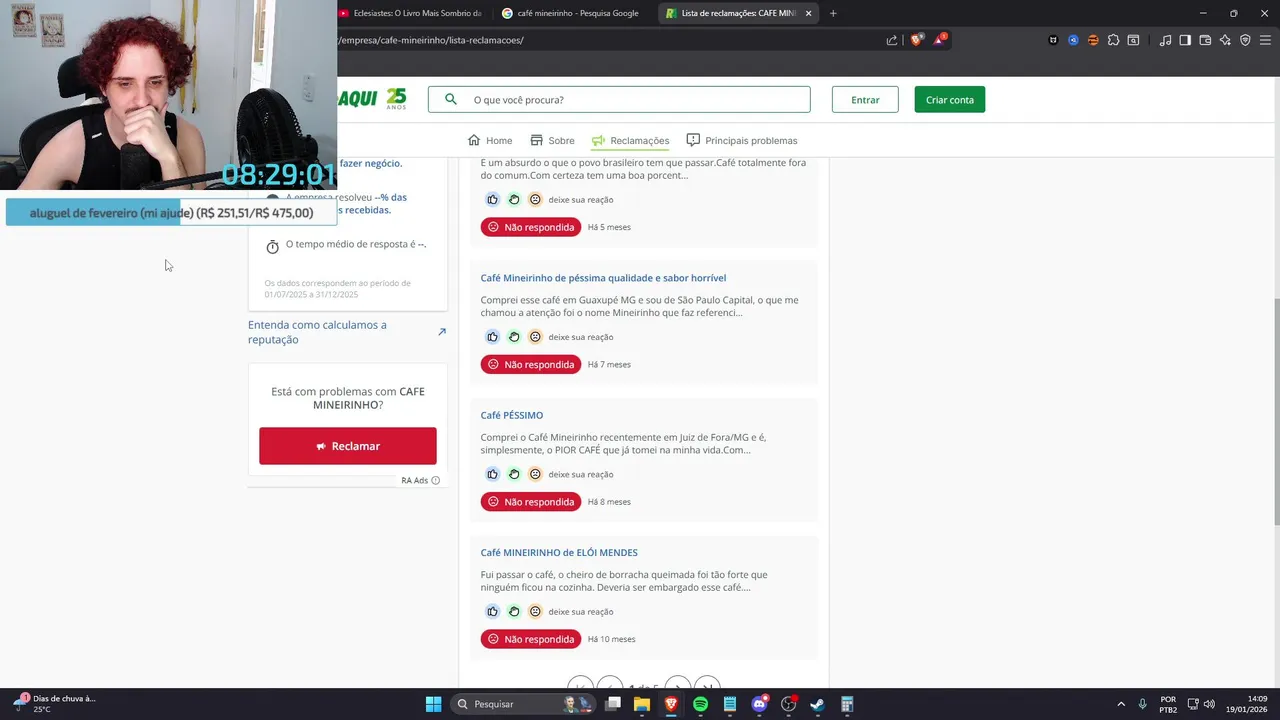Click the black cat extension icon

[x=1053, y=40]
